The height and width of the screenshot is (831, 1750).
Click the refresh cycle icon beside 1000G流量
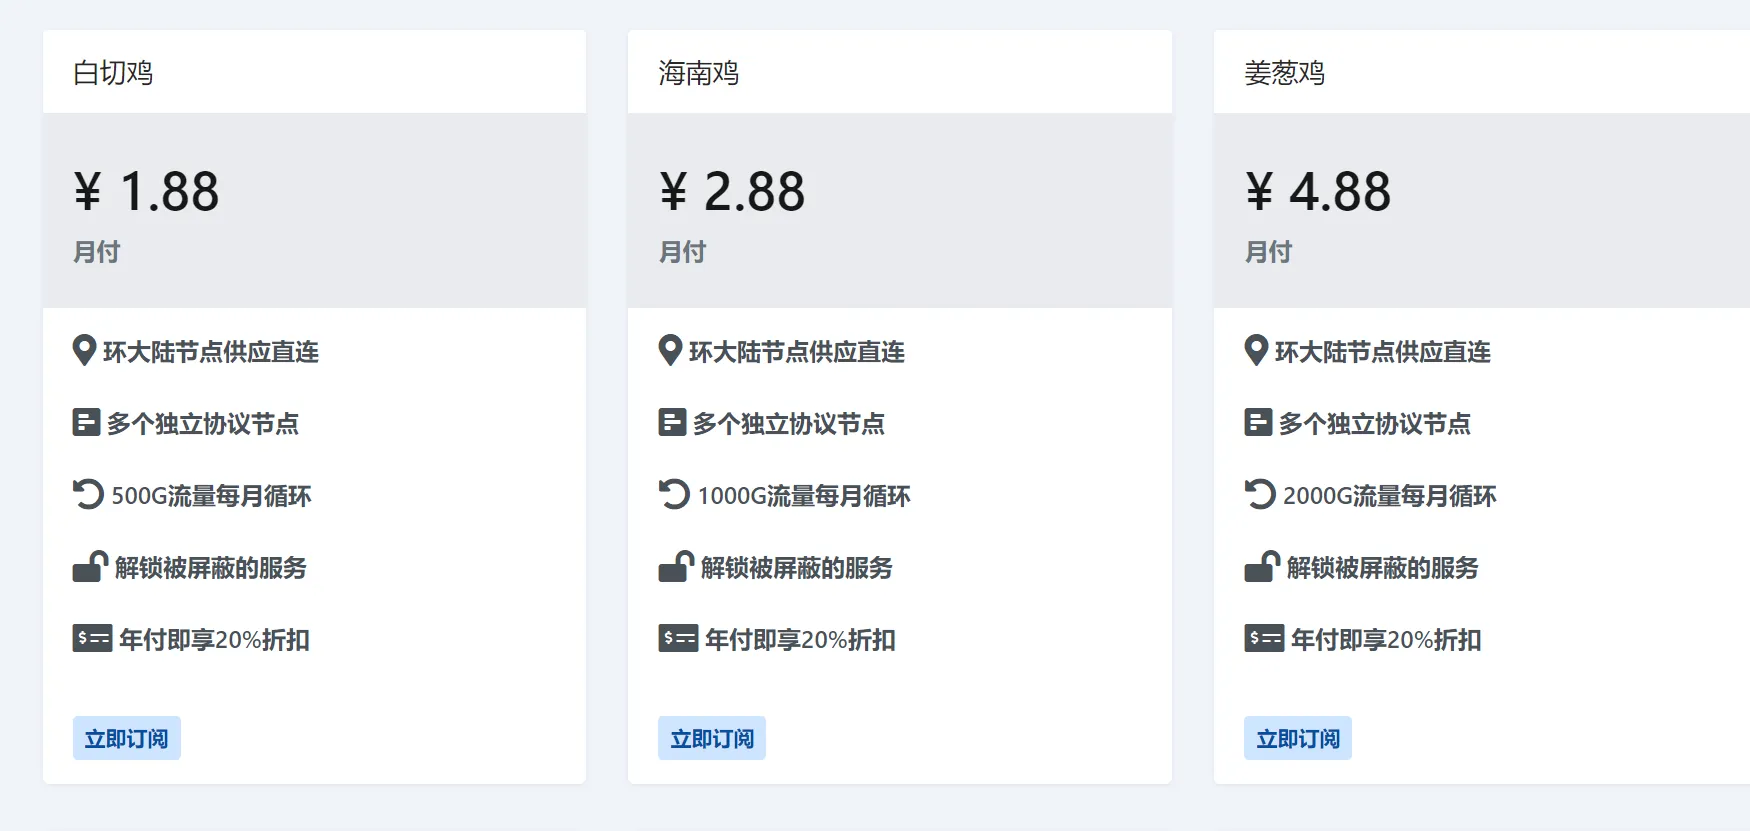(674, 495)
